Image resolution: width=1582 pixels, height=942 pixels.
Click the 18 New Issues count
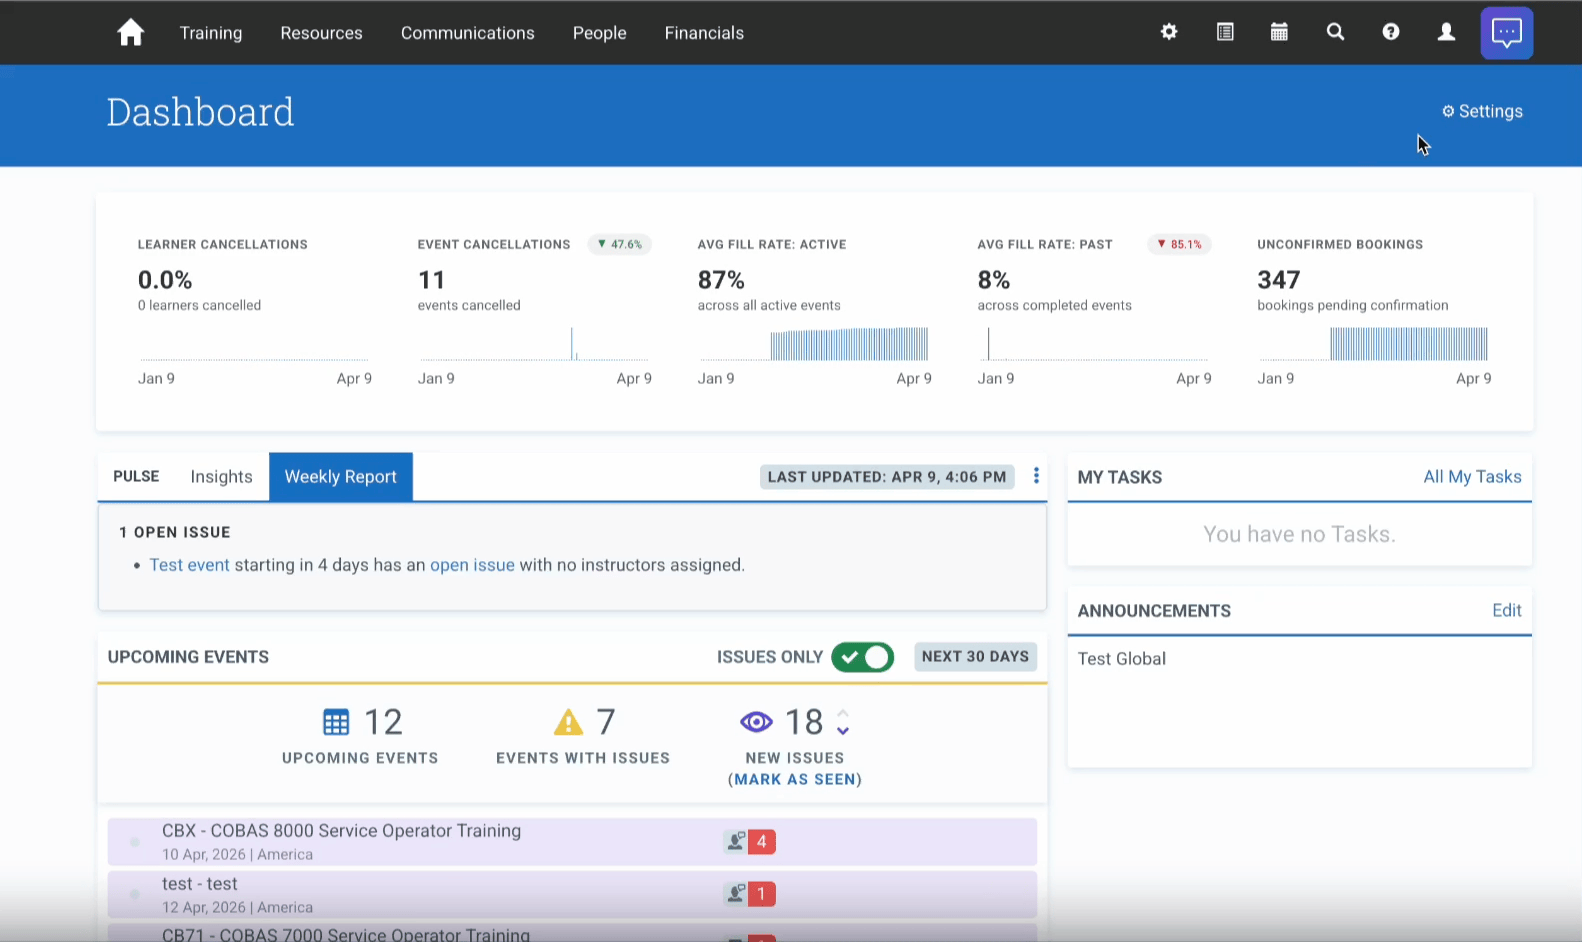(x=804, y=722)
